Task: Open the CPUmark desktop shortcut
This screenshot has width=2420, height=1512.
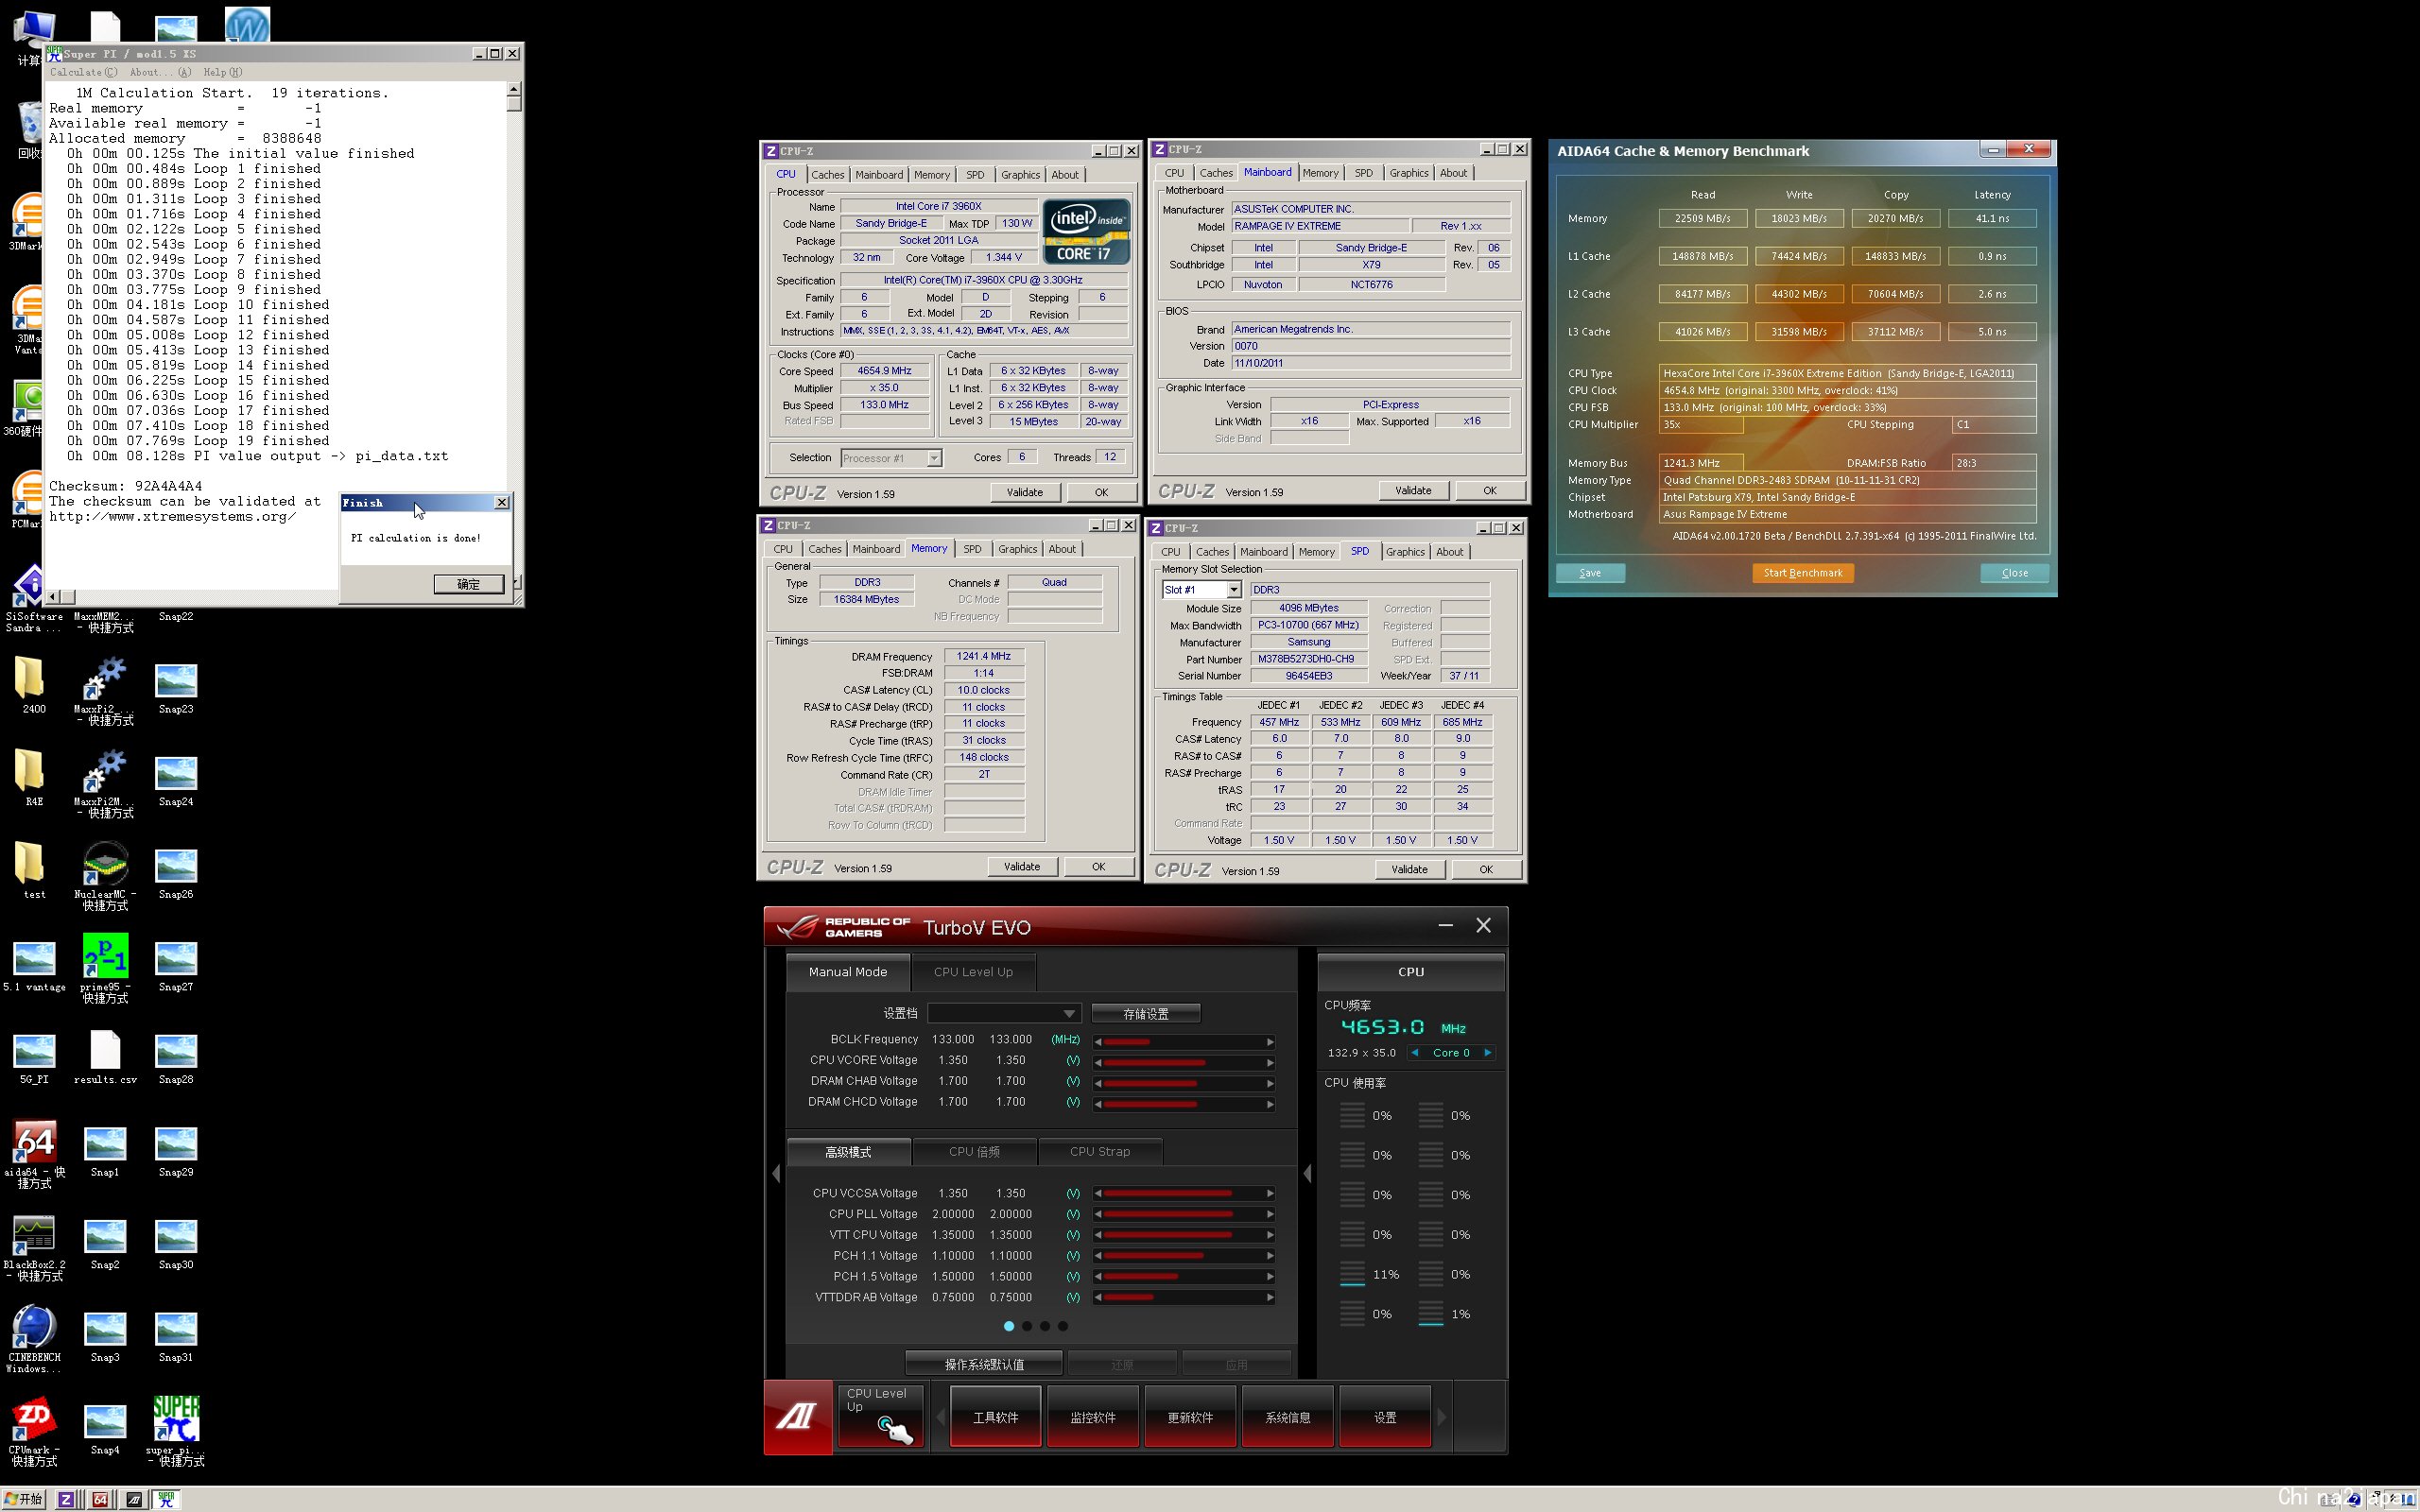Action: [x=34, y=1431]
